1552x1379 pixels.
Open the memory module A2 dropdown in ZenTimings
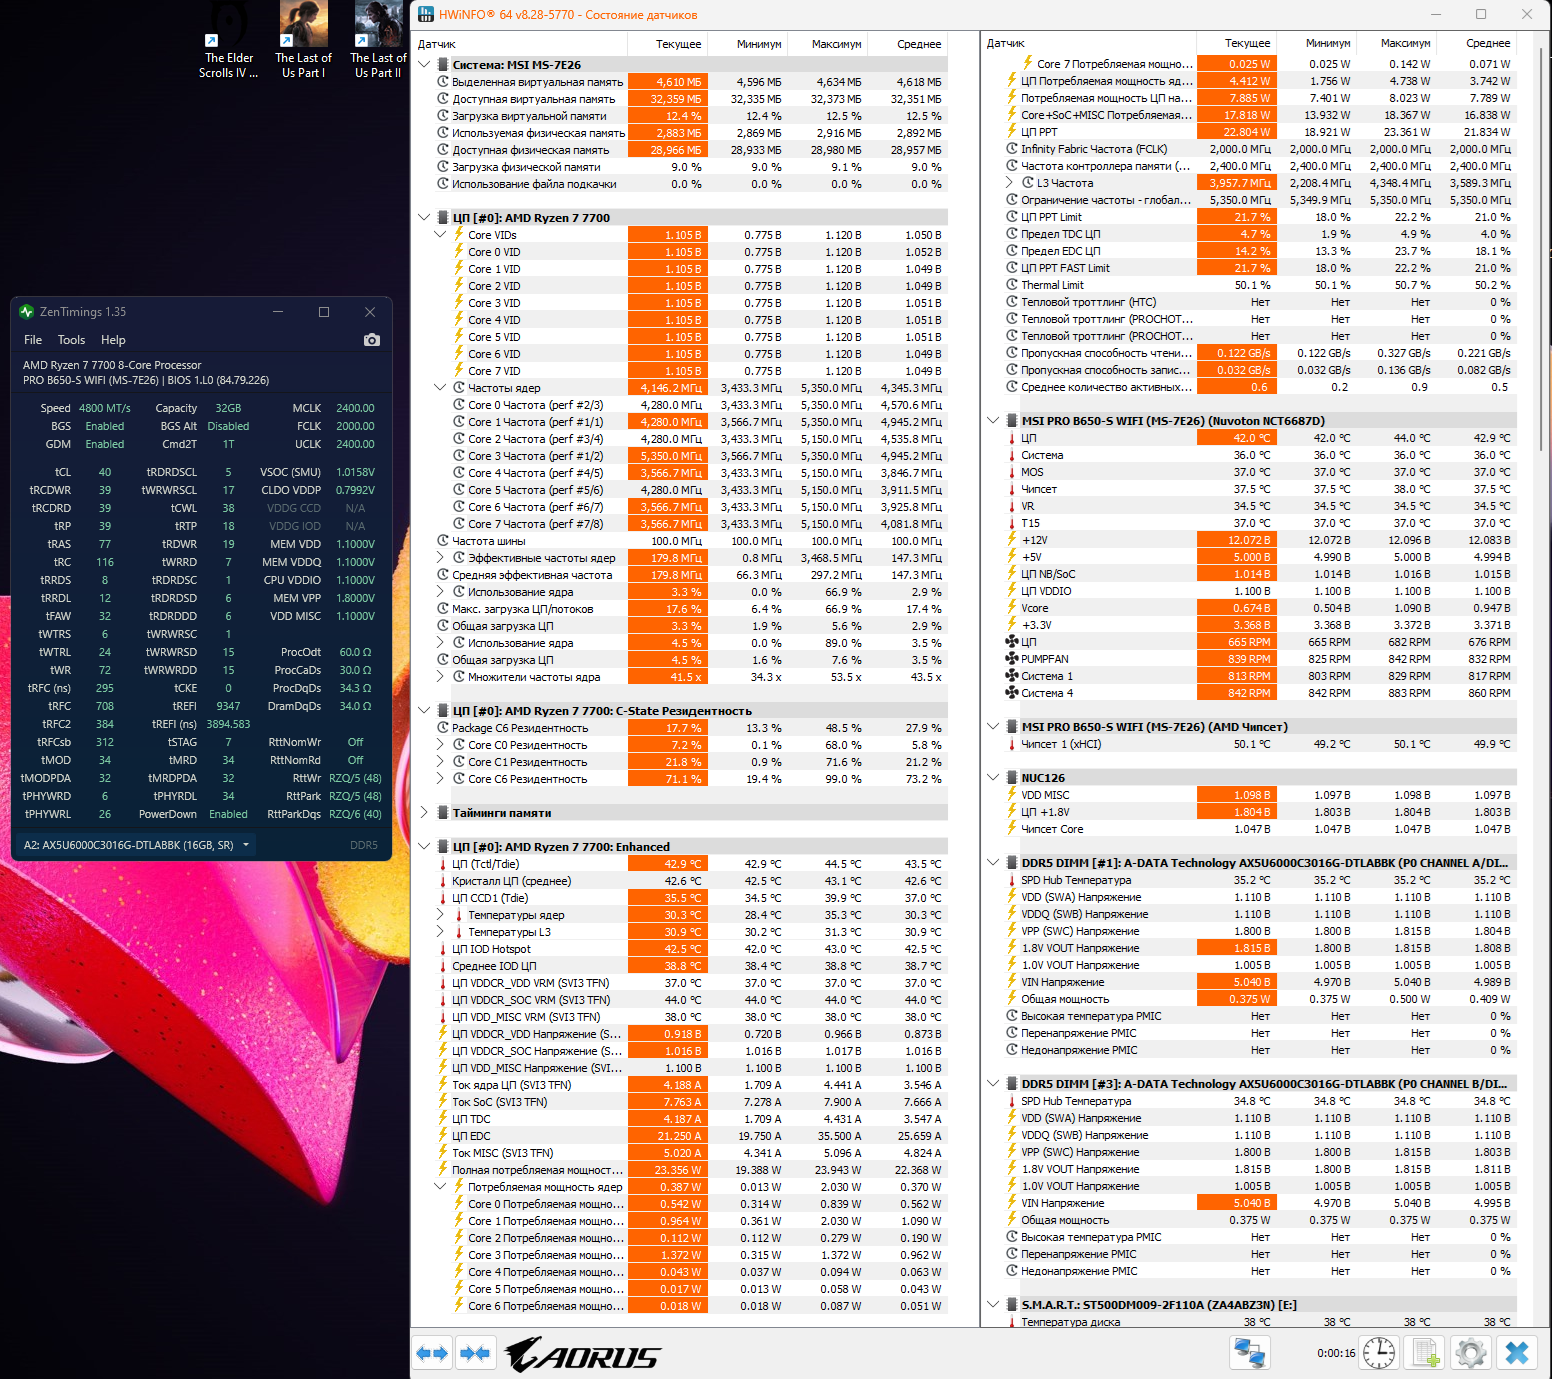[136, 845]
